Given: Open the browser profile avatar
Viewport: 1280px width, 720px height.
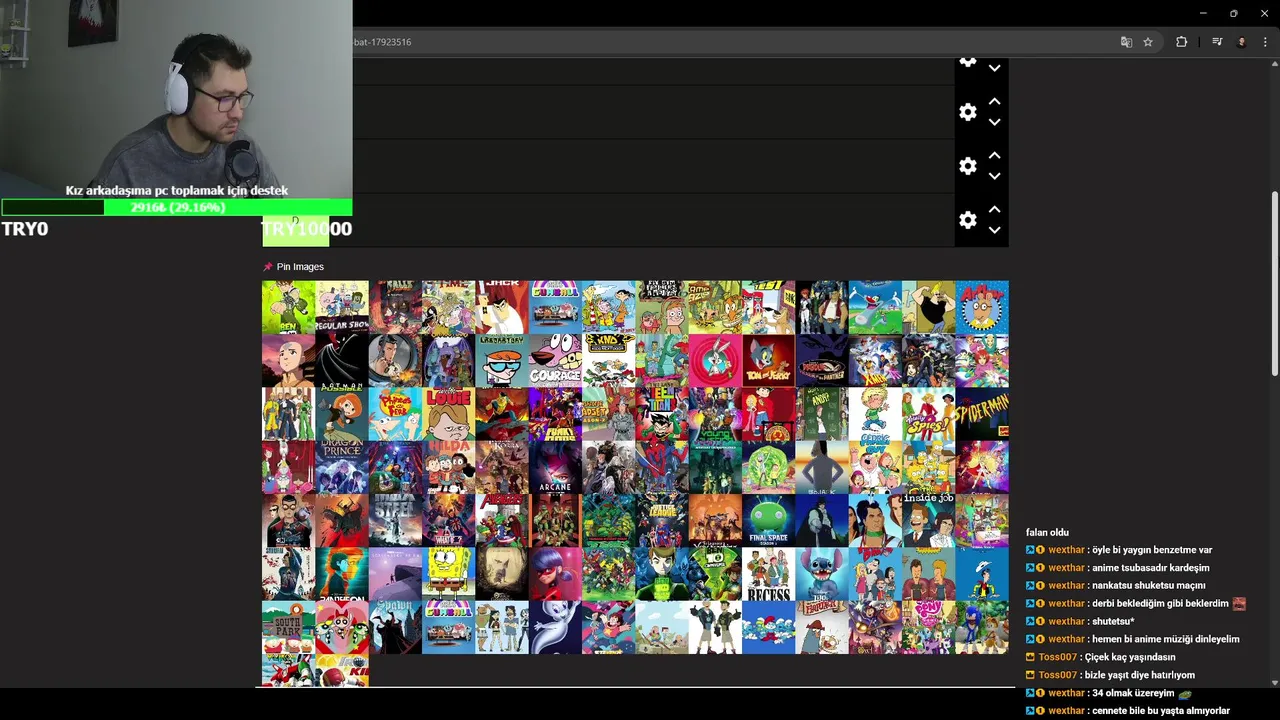Looking at the screenshot, I should pos(1242,42).
